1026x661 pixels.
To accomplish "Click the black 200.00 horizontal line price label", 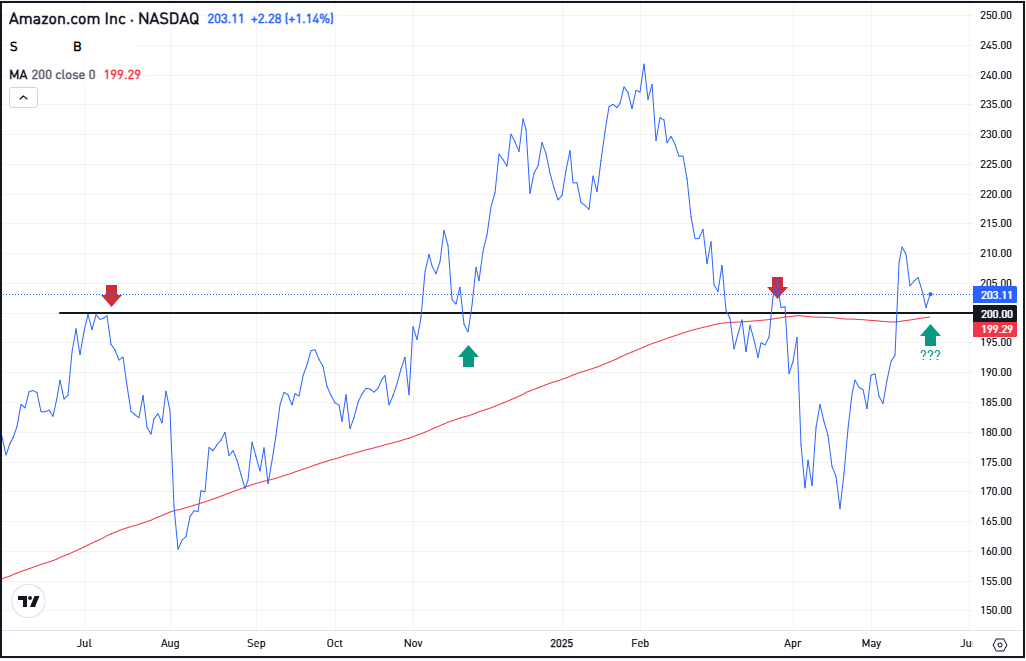I will click(x=997, y=314).
